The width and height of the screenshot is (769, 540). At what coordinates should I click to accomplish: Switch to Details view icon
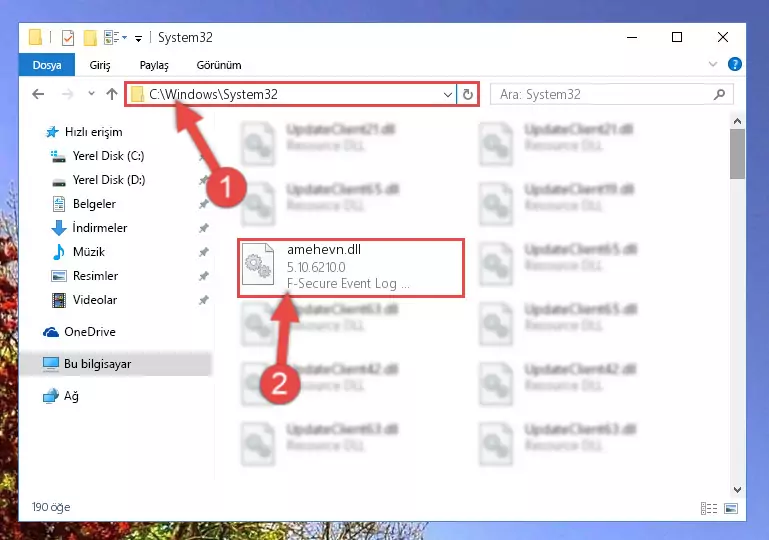[x=709, y=509]
